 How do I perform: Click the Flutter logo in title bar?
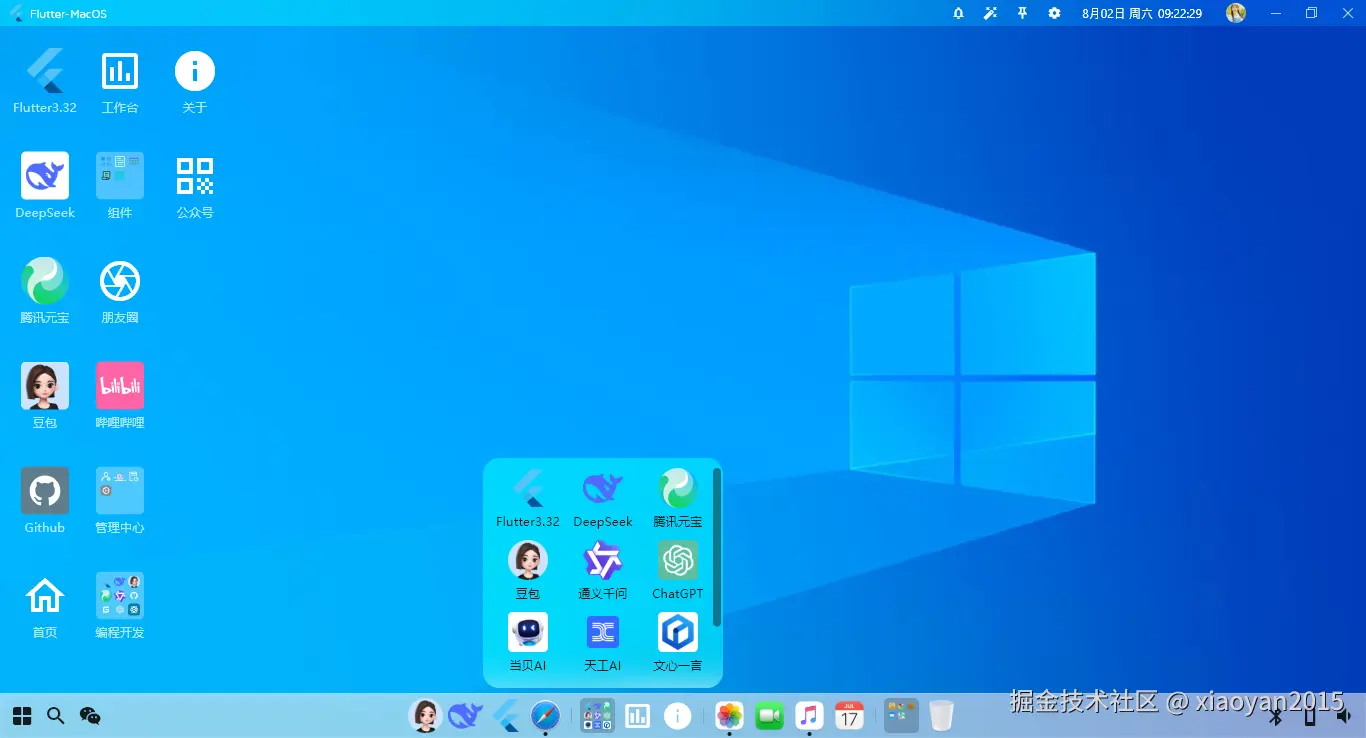(x=16, y=13)
